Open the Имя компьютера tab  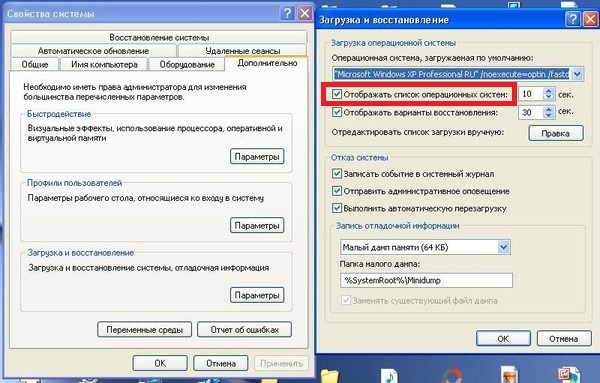point(104,64)
